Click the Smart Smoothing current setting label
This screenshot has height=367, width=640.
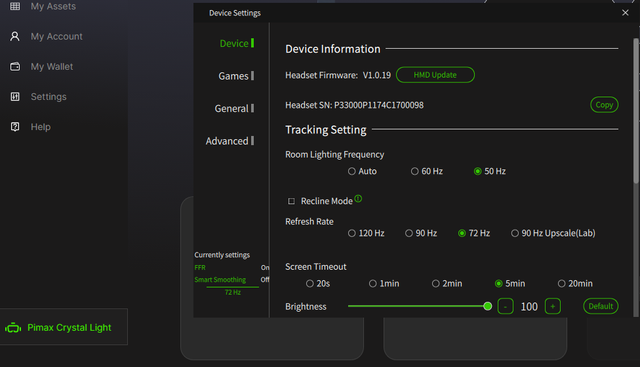220,280
